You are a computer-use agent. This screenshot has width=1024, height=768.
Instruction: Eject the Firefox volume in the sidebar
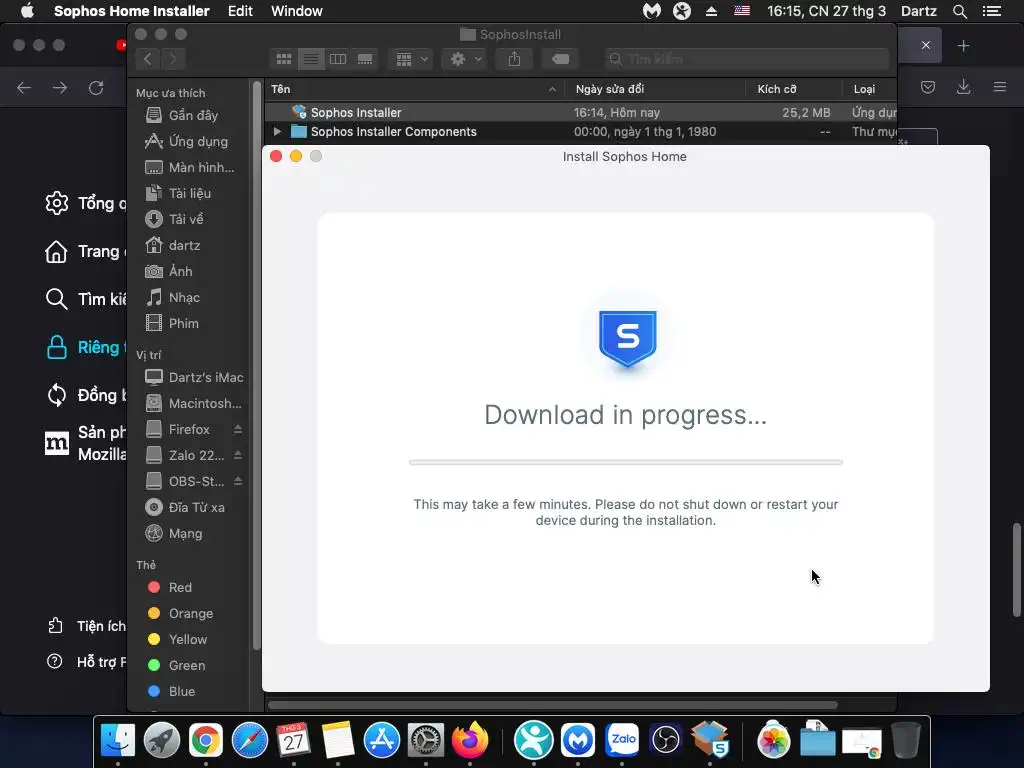tap(238, 429)
